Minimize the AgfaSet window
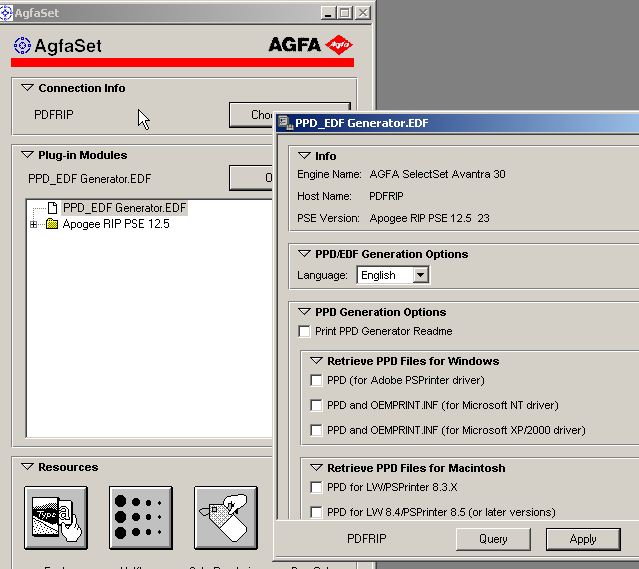Viewport: 639px width, 569px height. click(328, 13)
